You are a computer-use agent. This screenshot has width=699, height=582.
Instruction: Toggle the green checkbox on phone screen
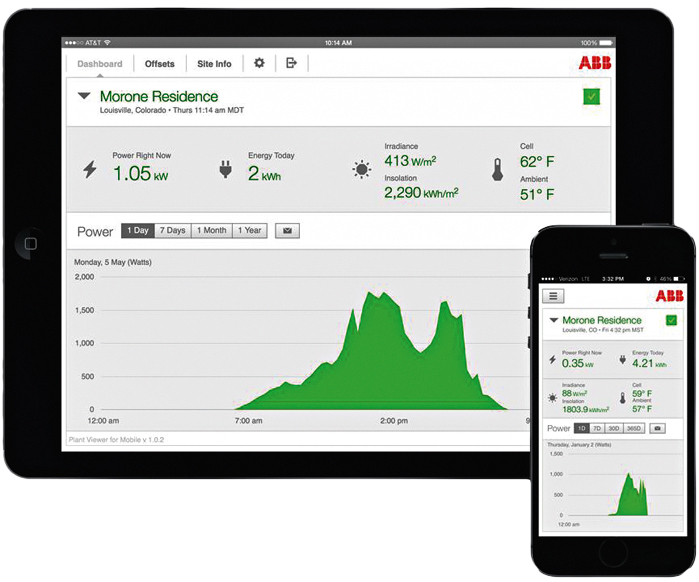click(x=671, y=321)
